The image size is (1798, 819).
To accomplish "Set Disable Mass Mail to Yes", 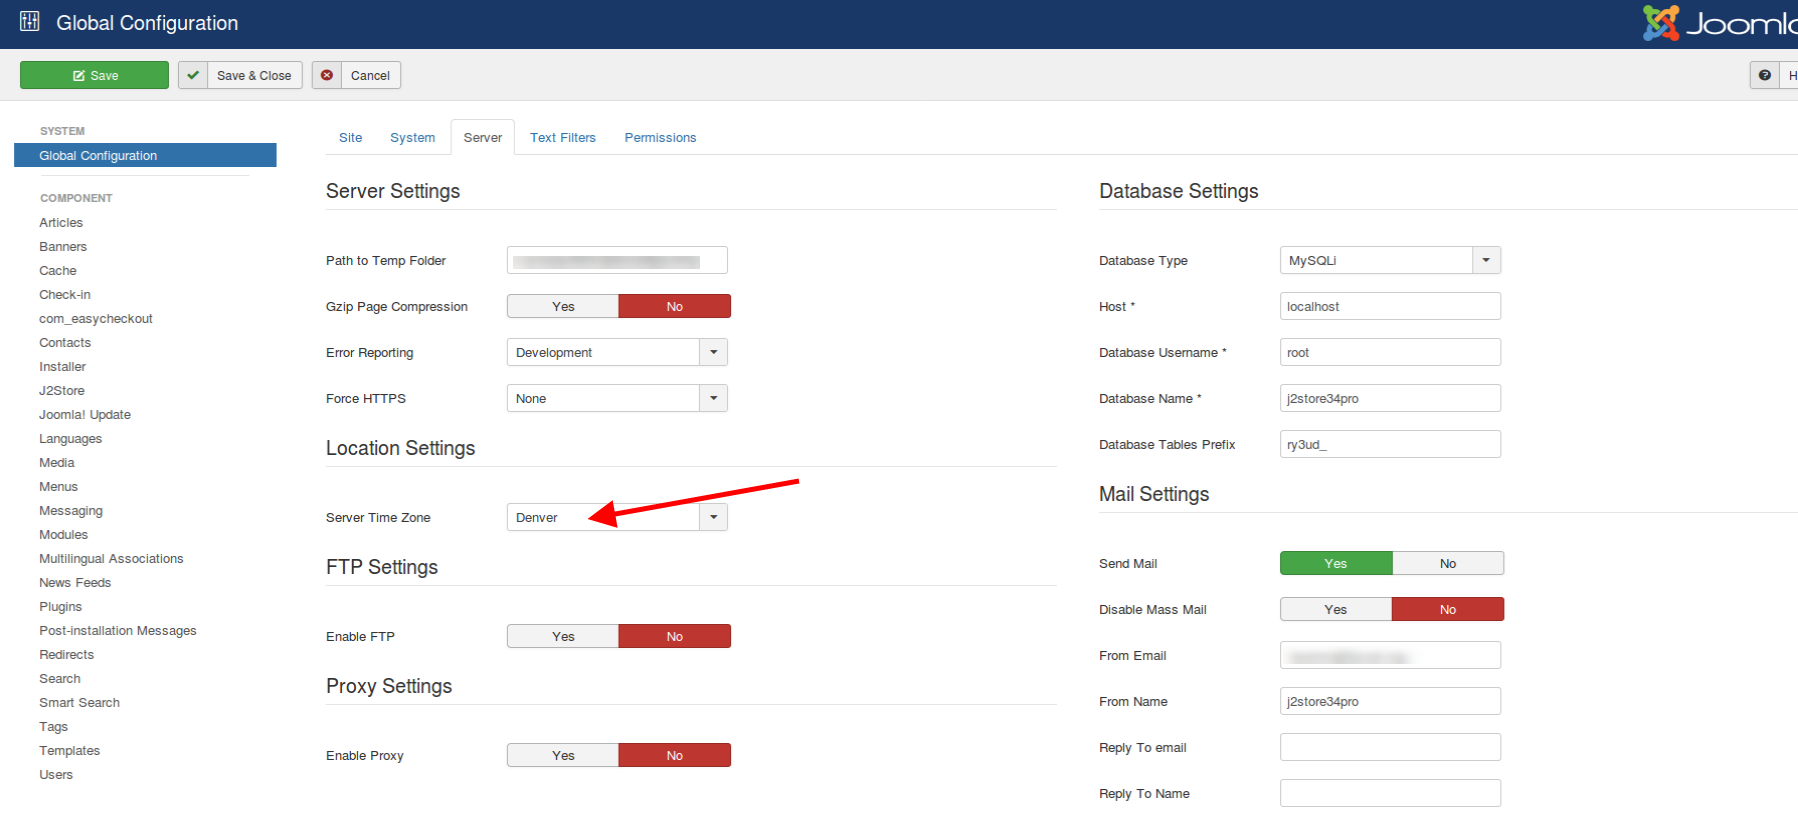I will tap(1335, 610).
